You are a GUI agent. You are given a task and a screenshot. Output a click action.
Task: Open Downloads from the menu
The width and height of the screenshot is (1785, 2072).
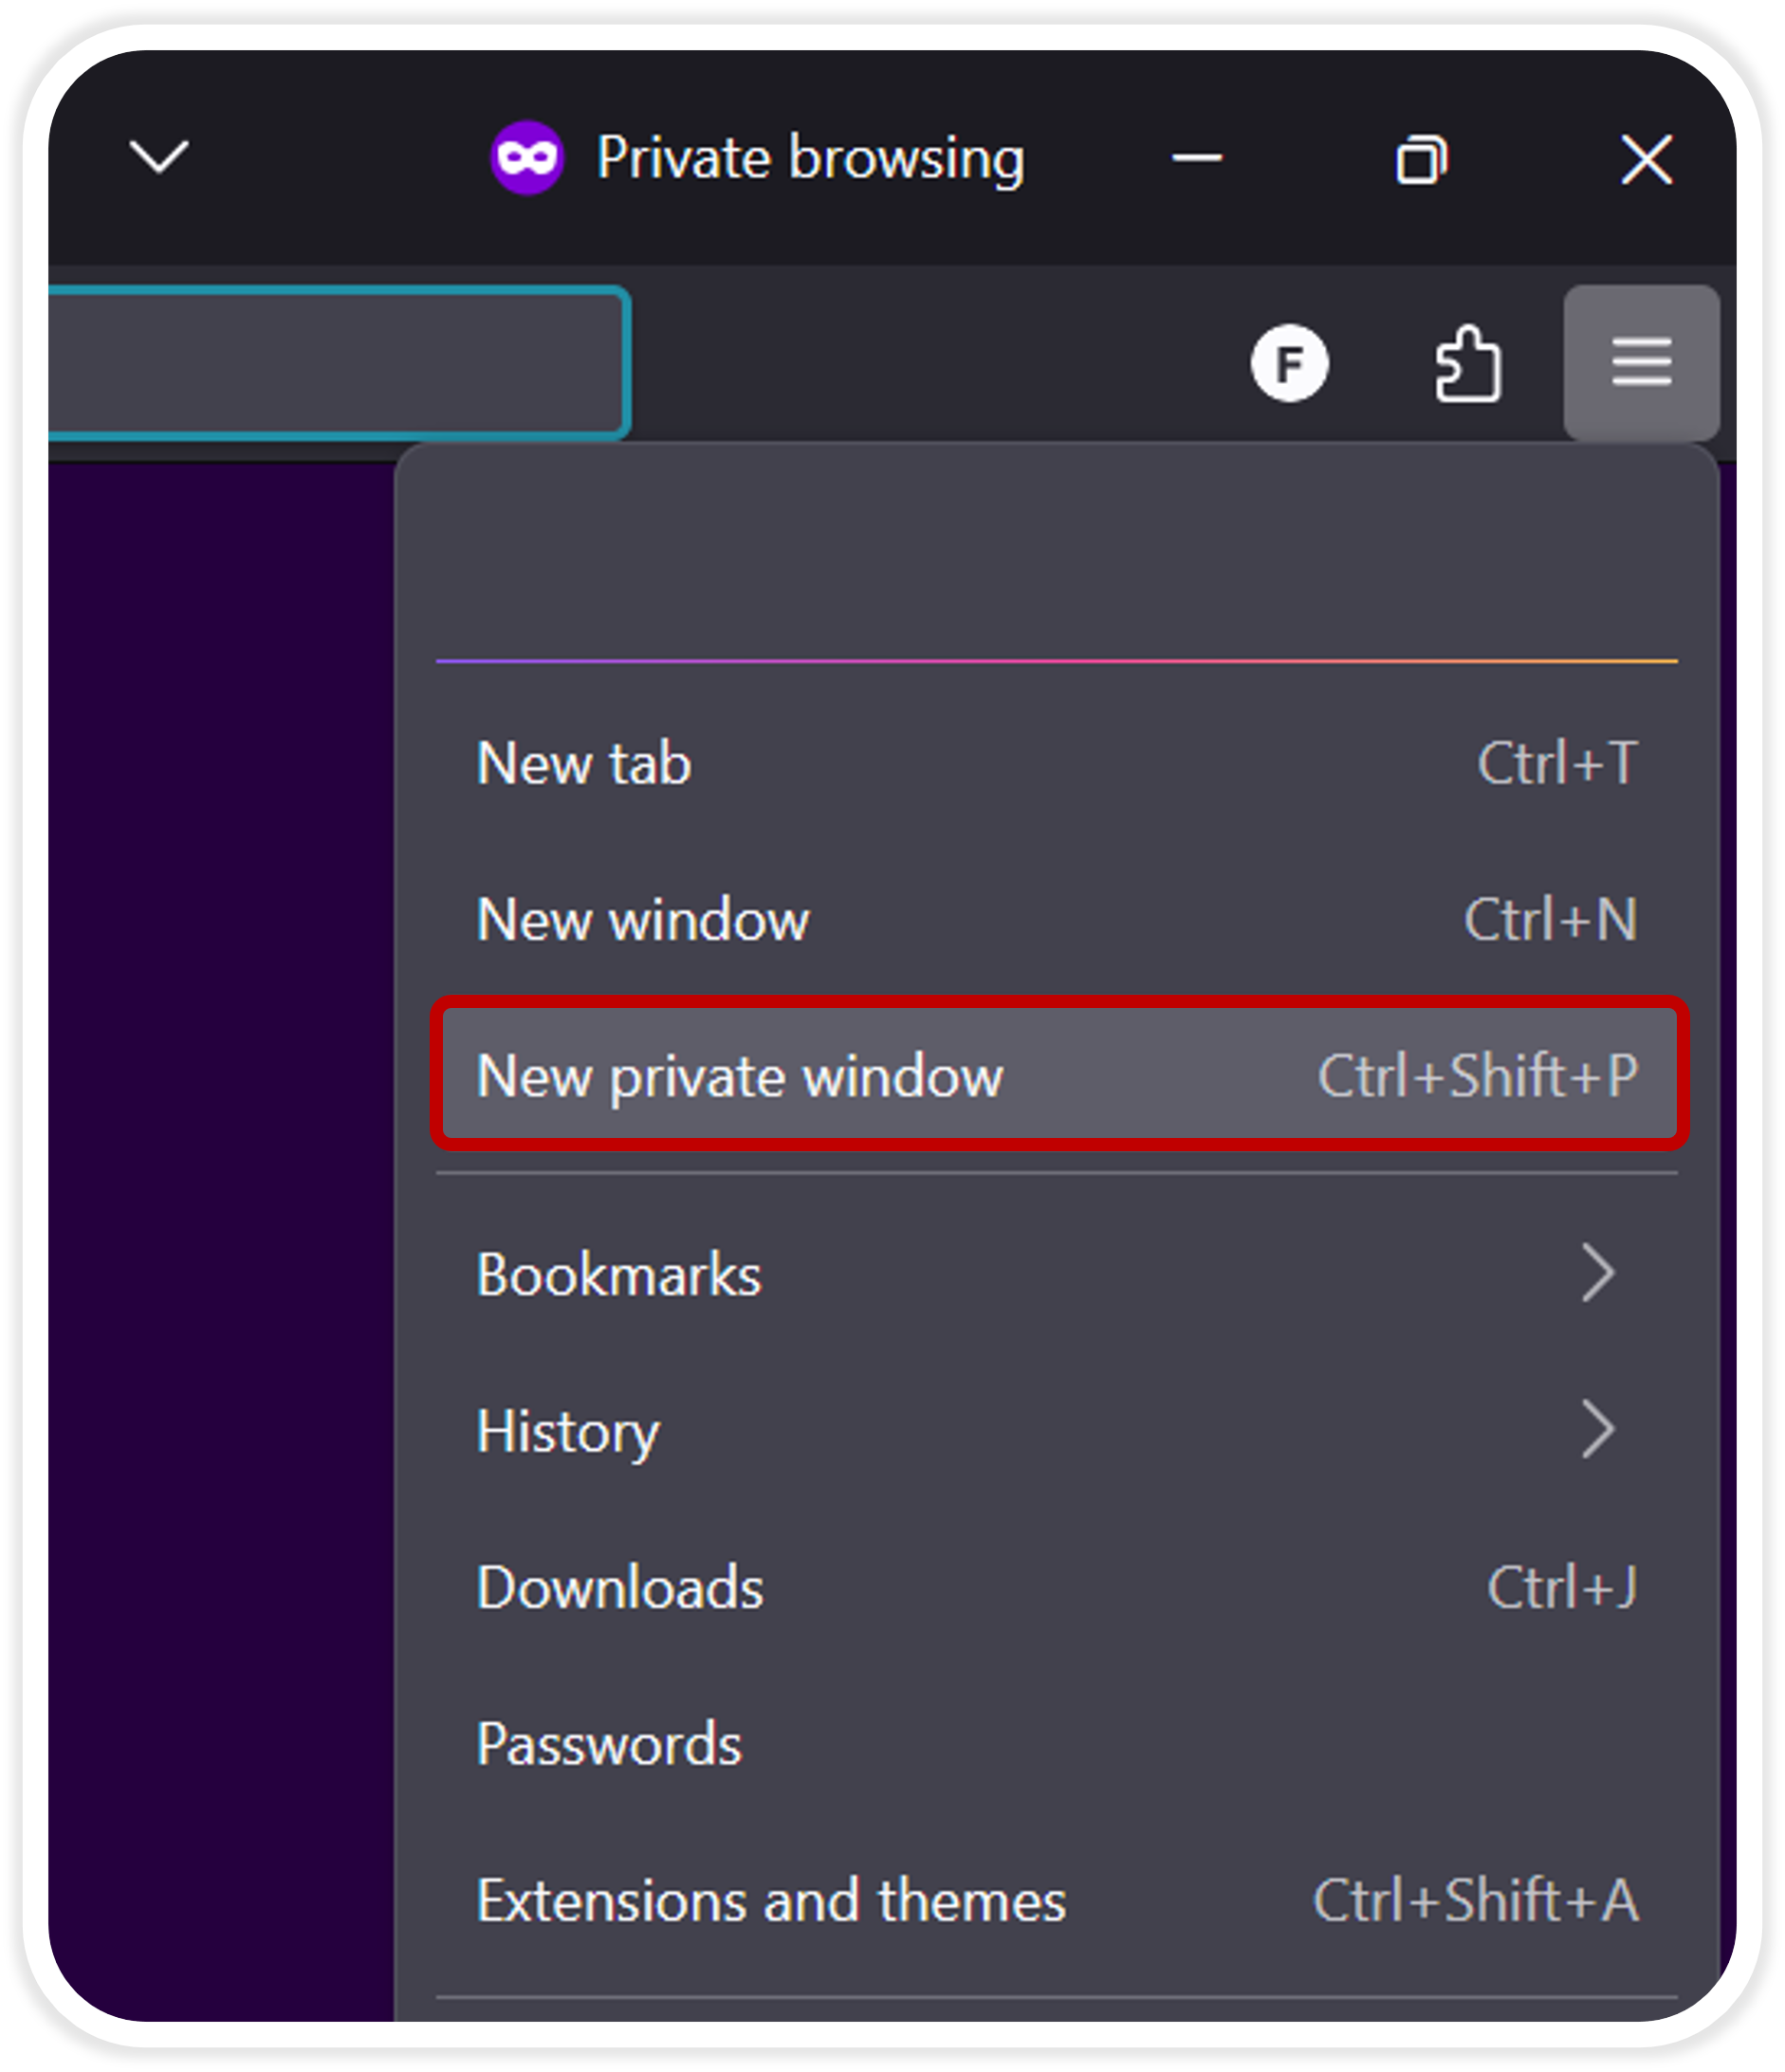coord(620,1588)
